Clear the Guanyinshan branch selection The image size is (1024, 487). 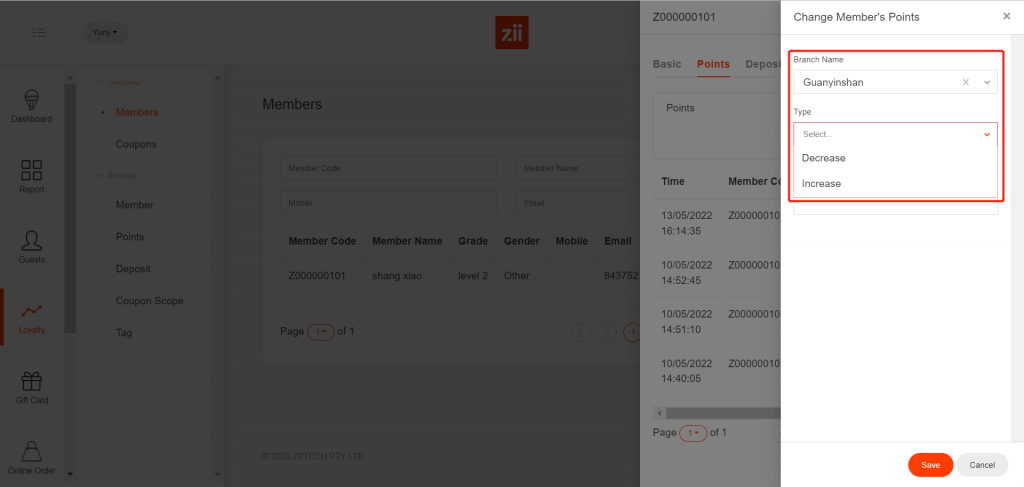click(x=965, y=82)
